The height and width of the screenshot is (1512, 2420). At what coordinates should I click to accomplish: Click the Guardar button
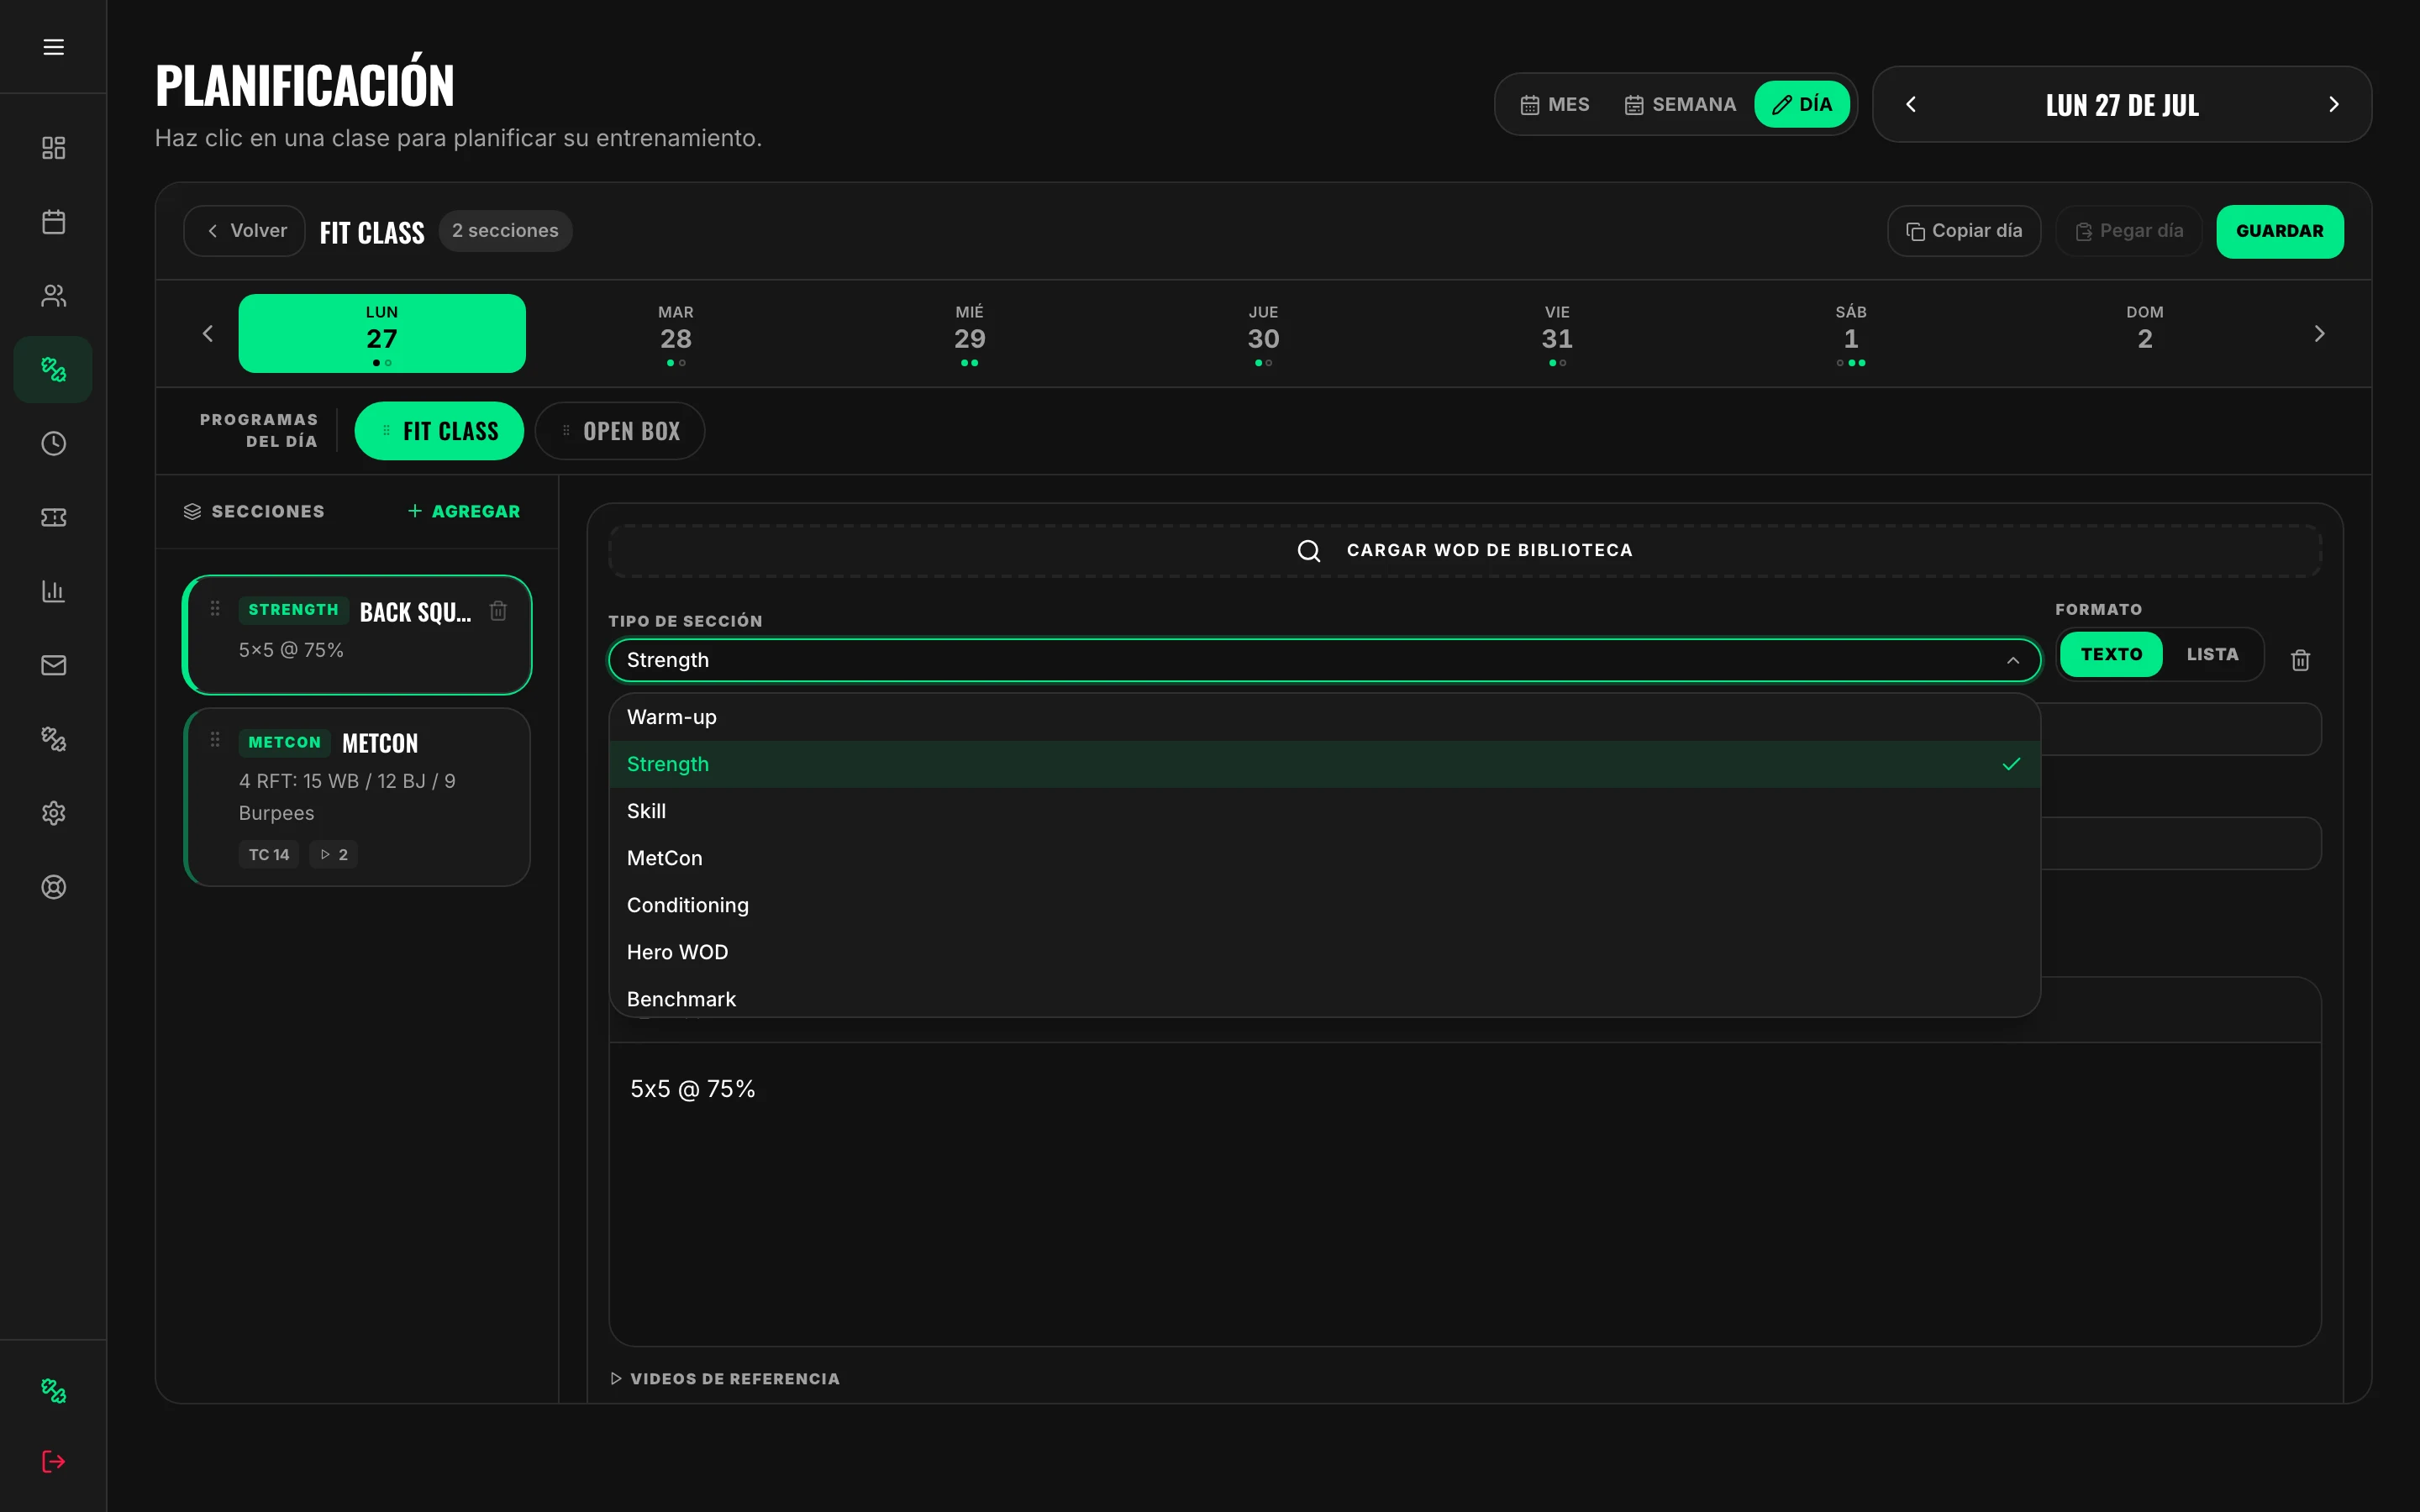click(2279, 231)
